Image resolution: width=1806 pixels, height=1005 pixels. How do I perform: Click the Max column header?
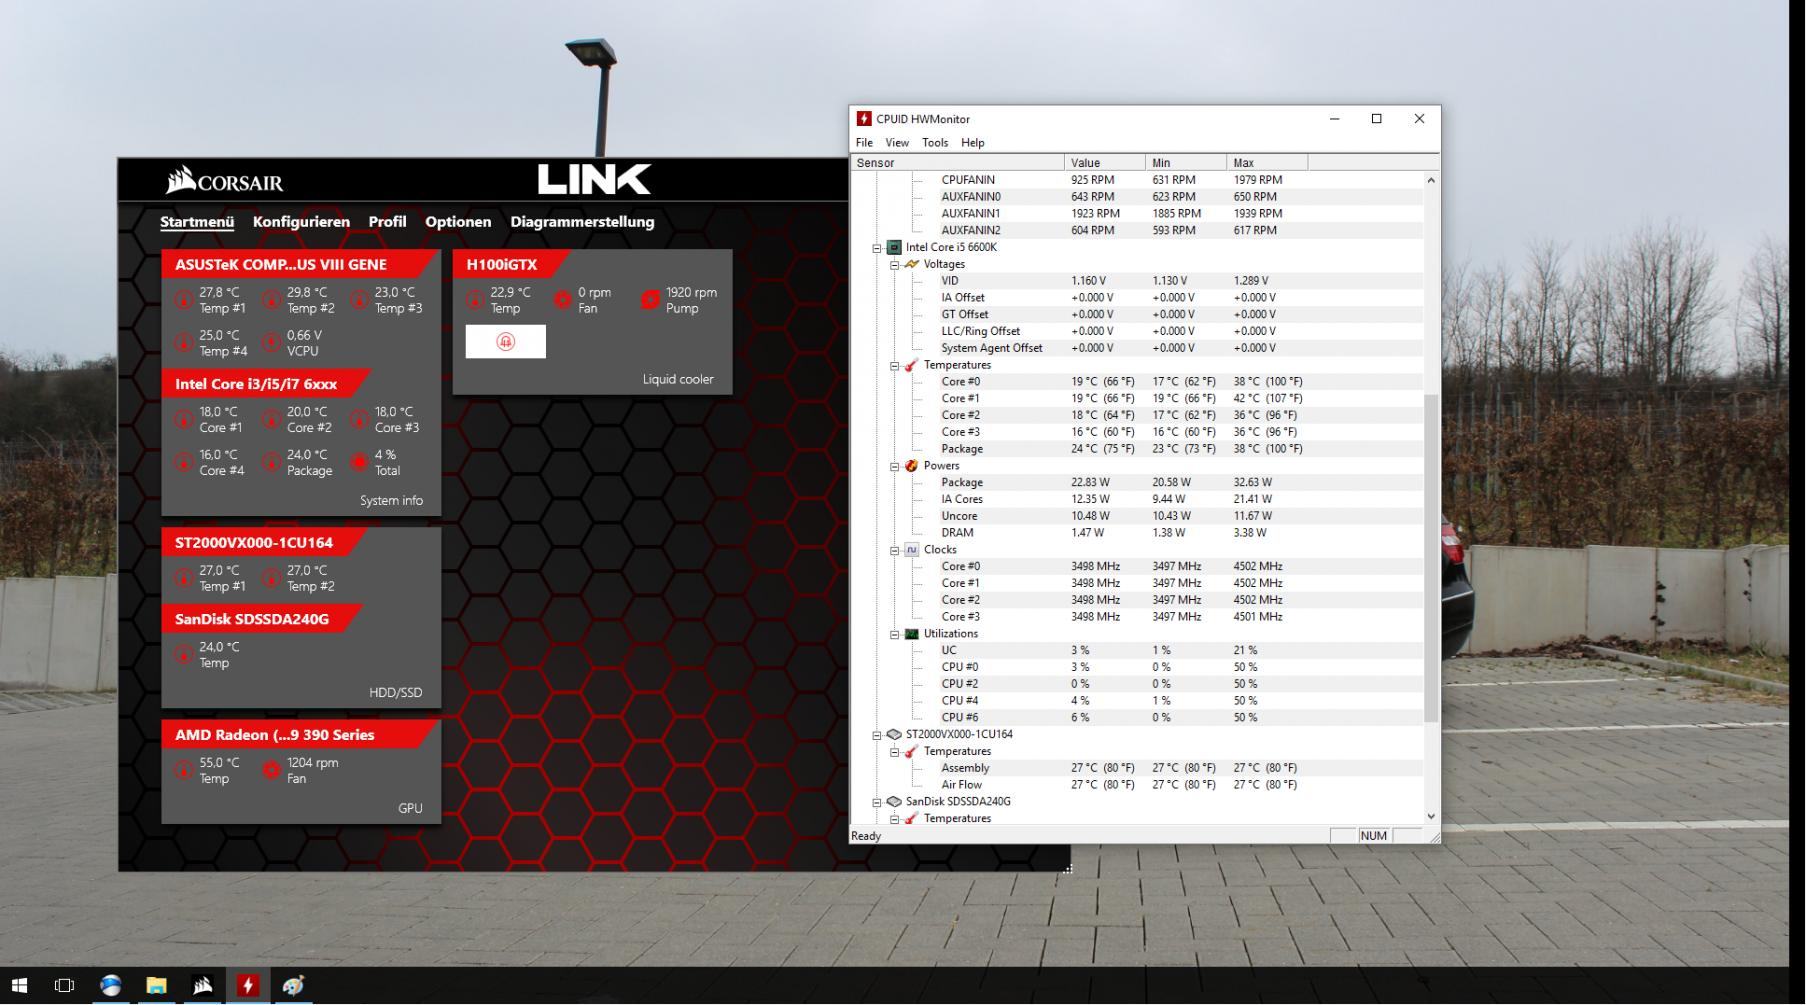(1267, 163)
